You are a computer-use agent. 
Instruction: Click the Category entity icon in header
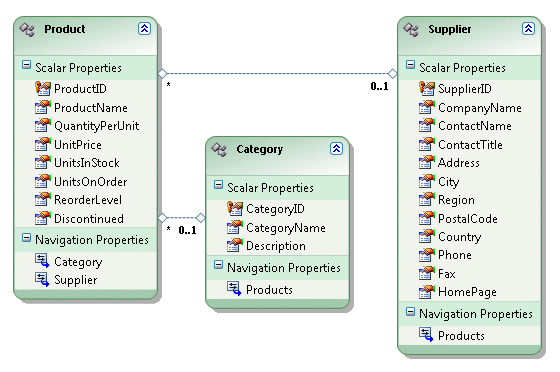219,150
